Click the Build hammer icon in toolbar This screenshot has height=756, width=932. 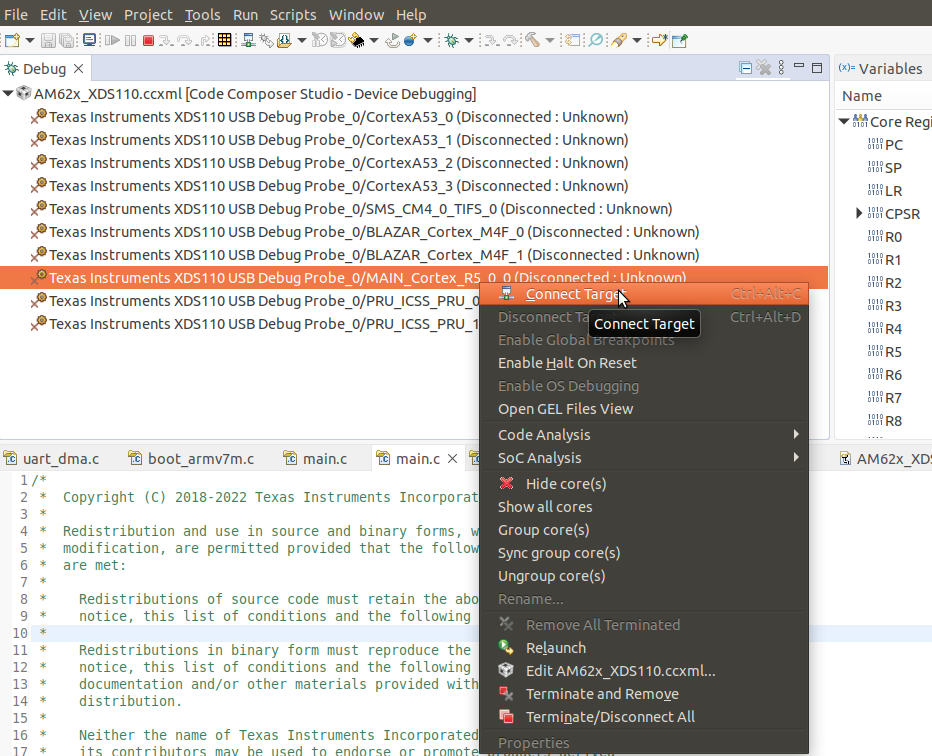click(533, 41)
